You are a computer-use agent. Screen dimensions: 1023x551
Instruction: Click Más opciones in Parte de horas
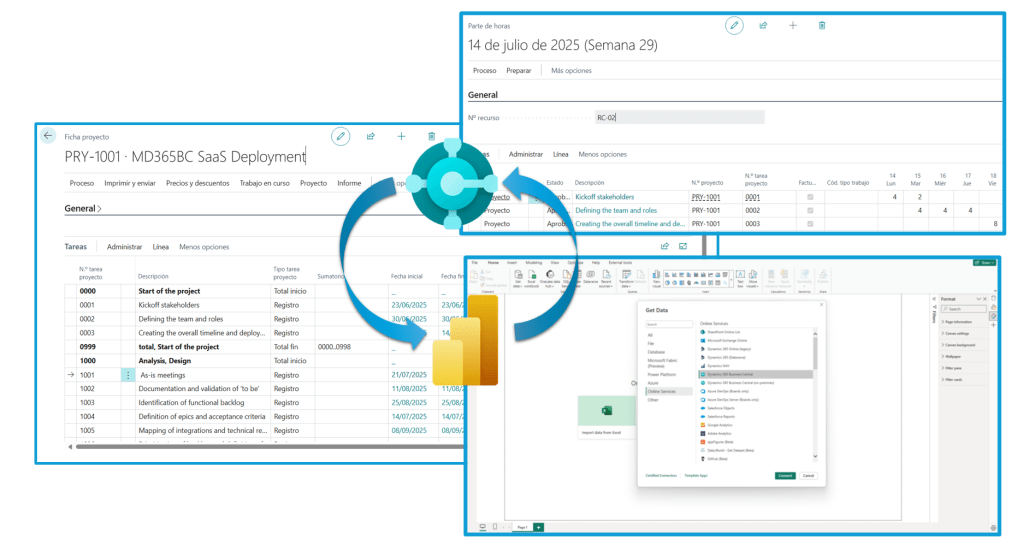572,70
